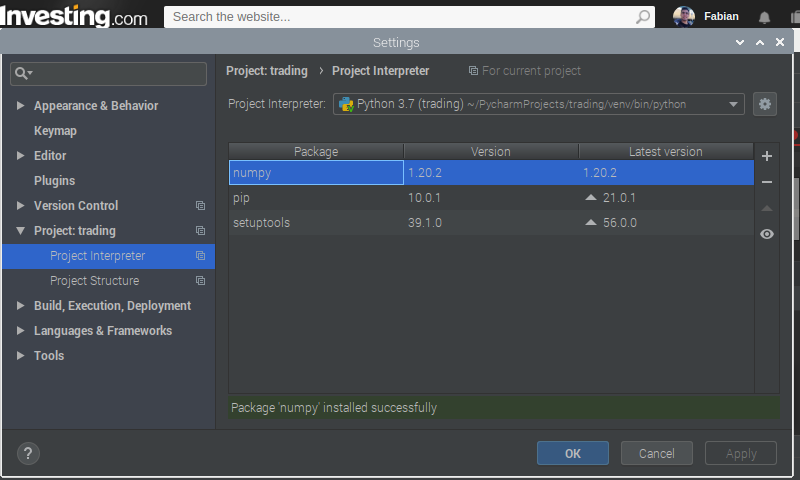Select the pip package row
Screen dimensions: 800x480
491,197
